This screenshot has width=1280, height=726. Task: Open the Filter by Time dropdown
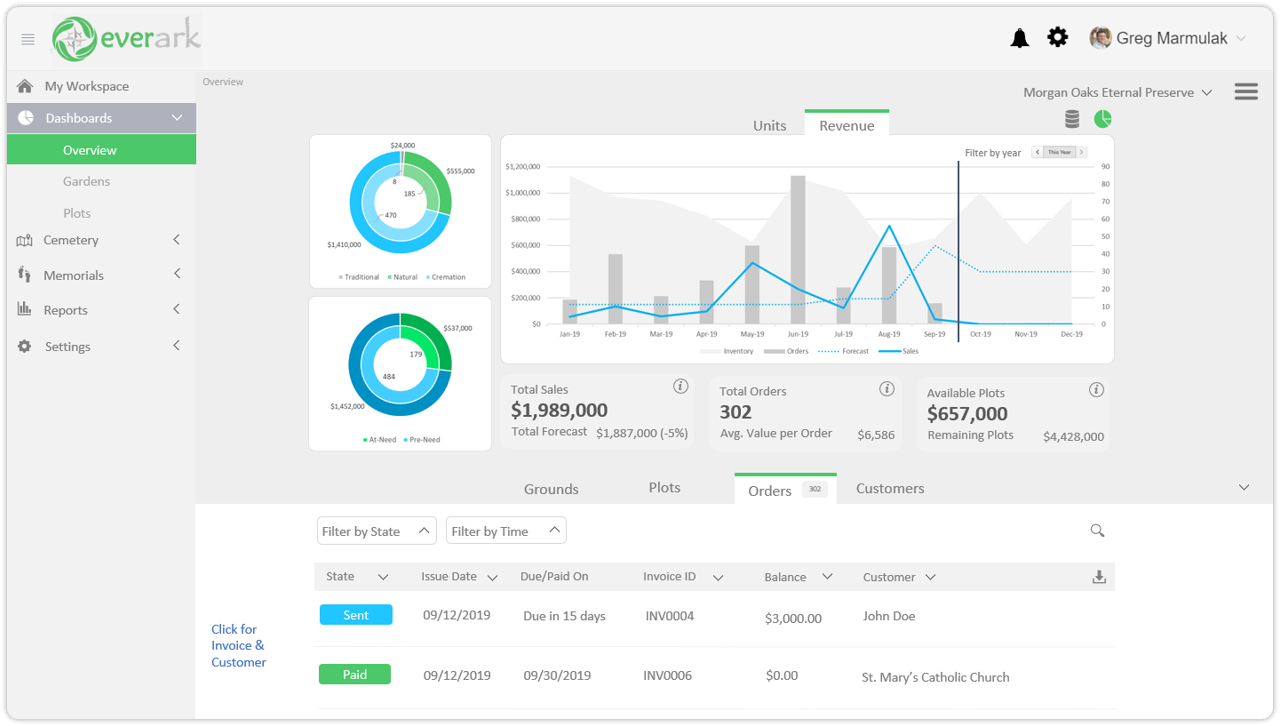coord(506,531)
